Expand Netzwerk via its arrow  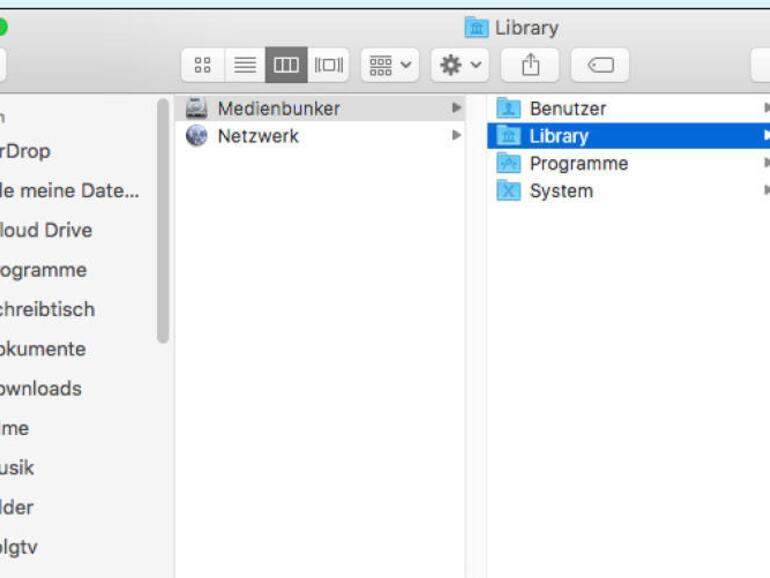pyautogui.click(x=456, y=135)
